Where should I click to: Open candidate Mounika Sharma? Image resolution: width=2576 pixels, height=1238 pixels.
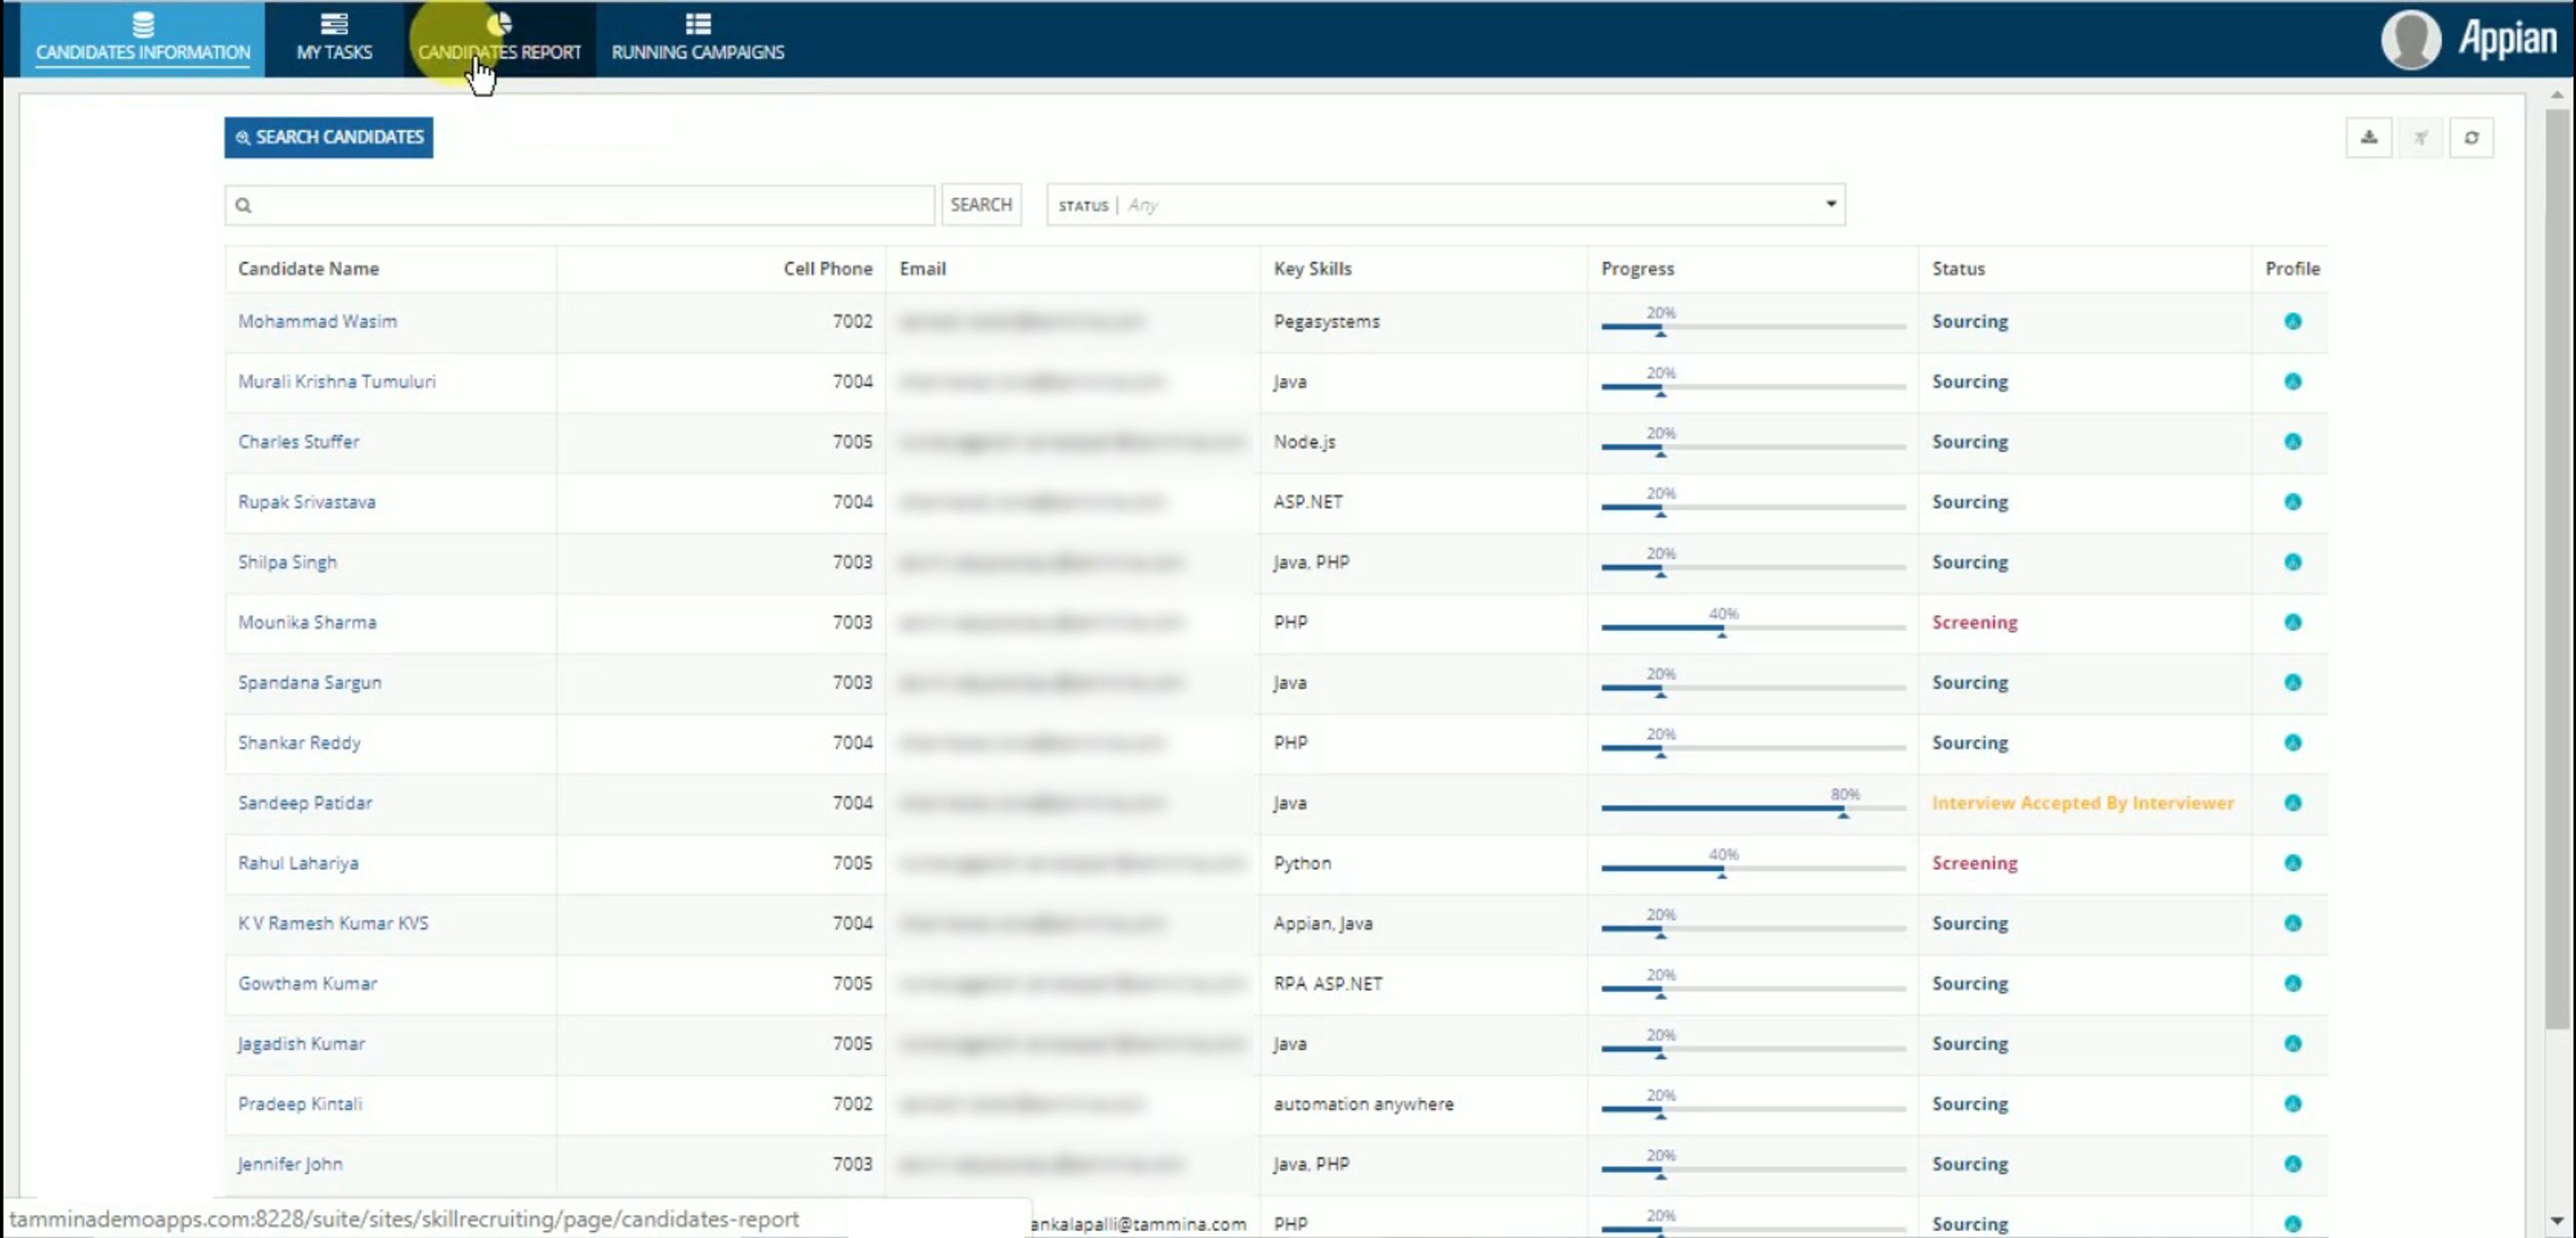[307, 622]
